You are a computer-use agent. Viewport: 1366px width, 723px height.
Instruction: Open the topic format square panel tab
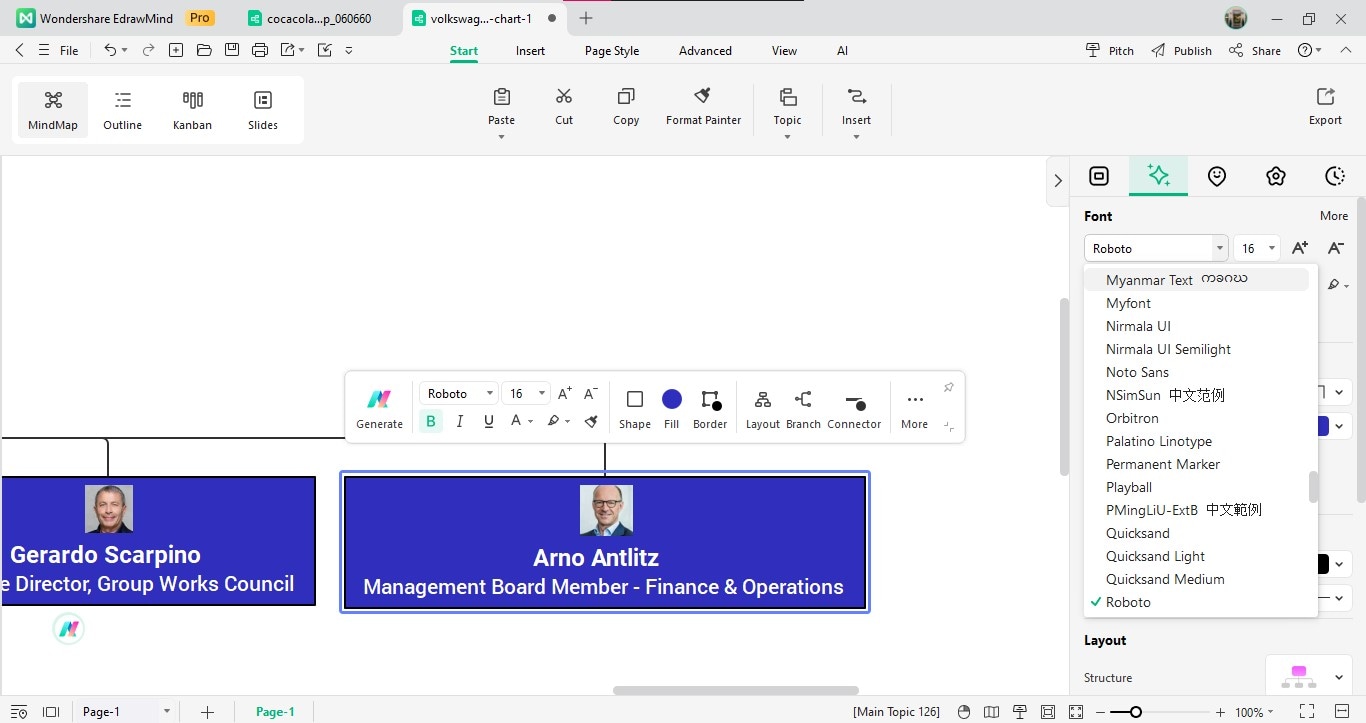[x=1099, y=176]
